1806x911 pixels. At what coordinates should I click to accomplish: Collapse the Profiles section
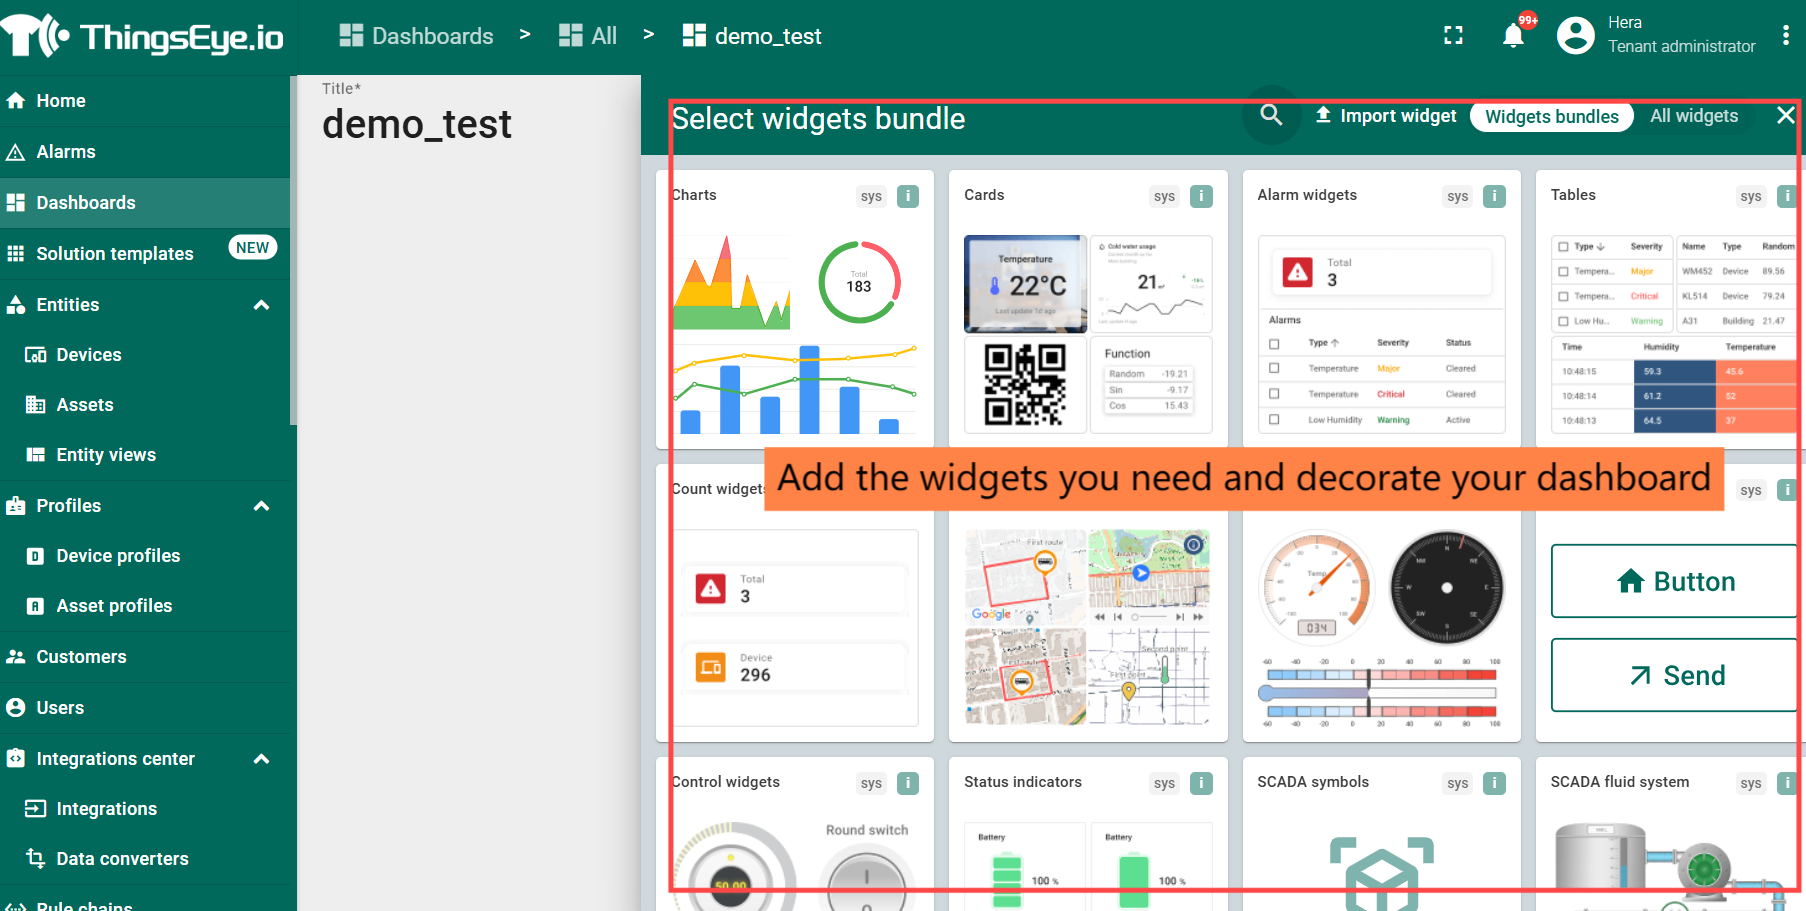pyautogui.click(x=262, y=506)
